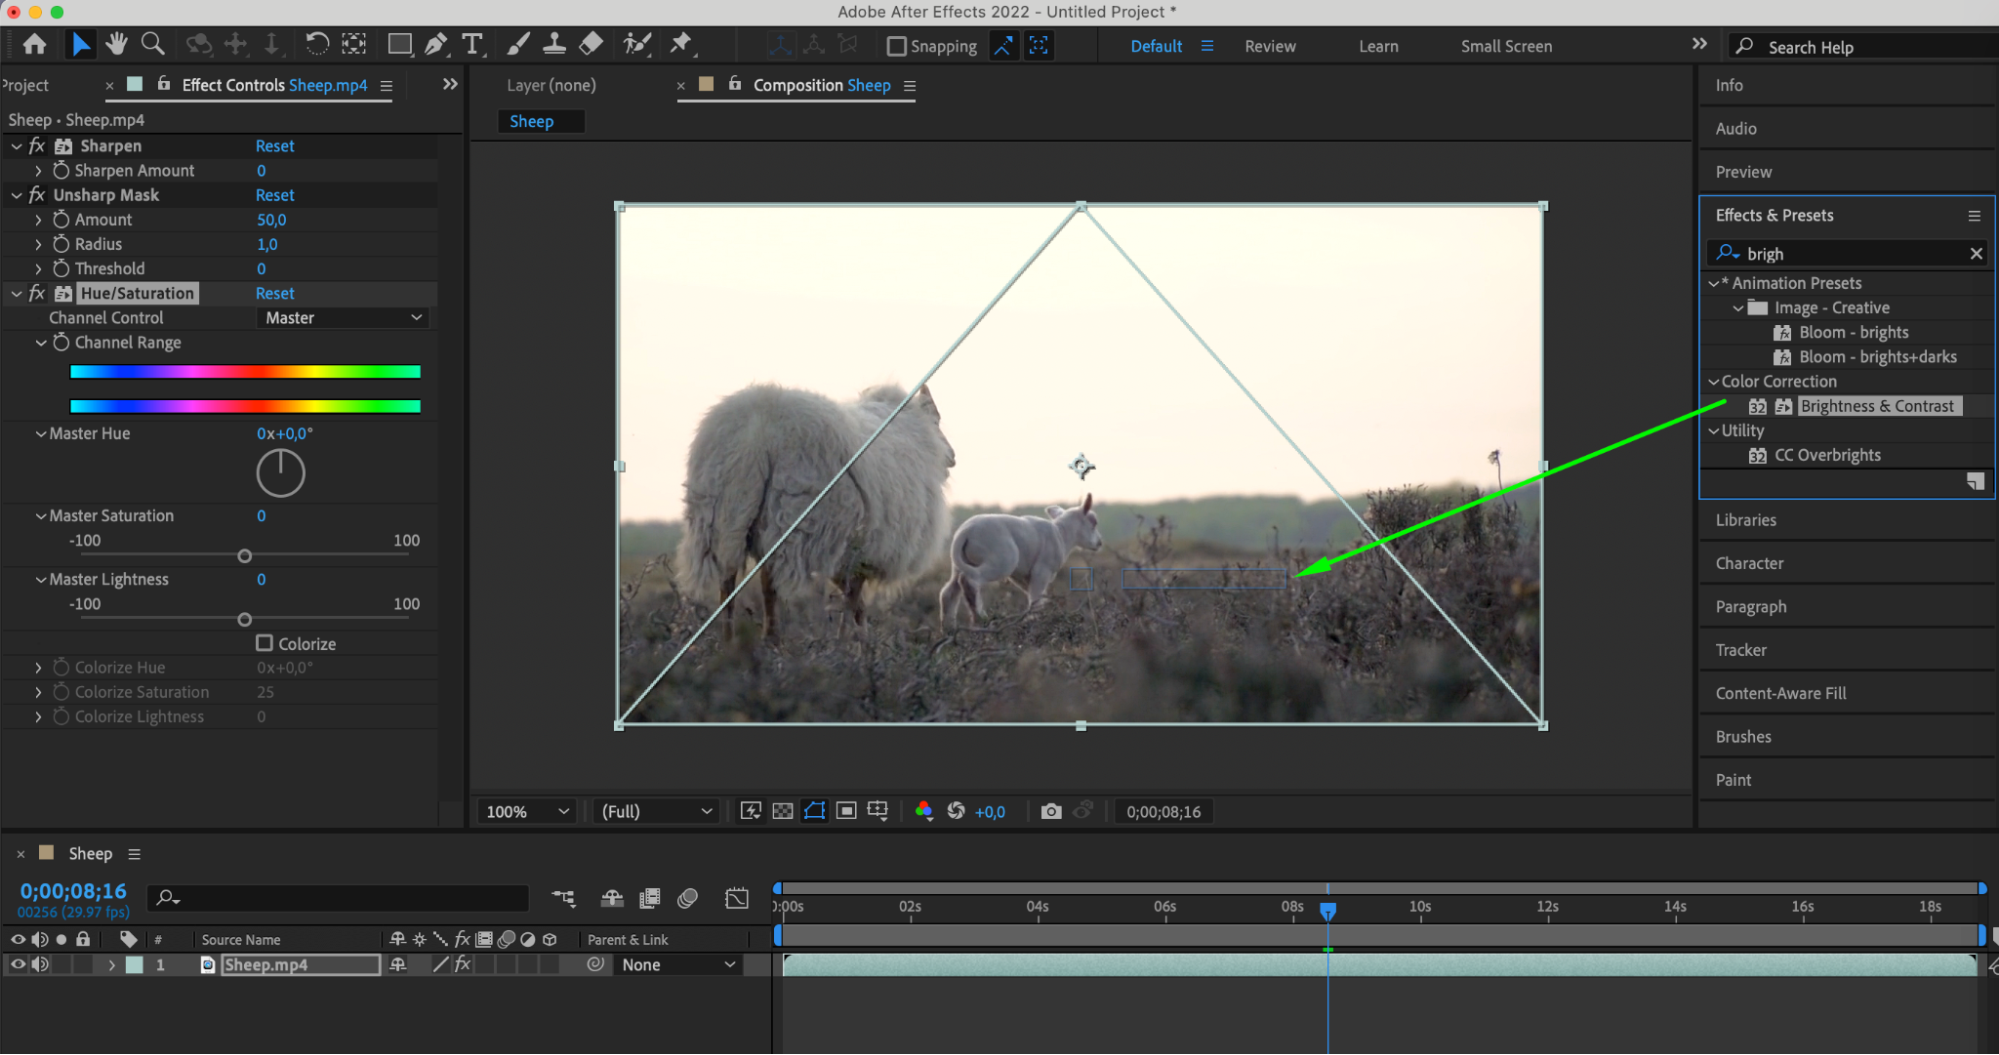
Task: Pick the Eraser tool
Action: point(591,44)
